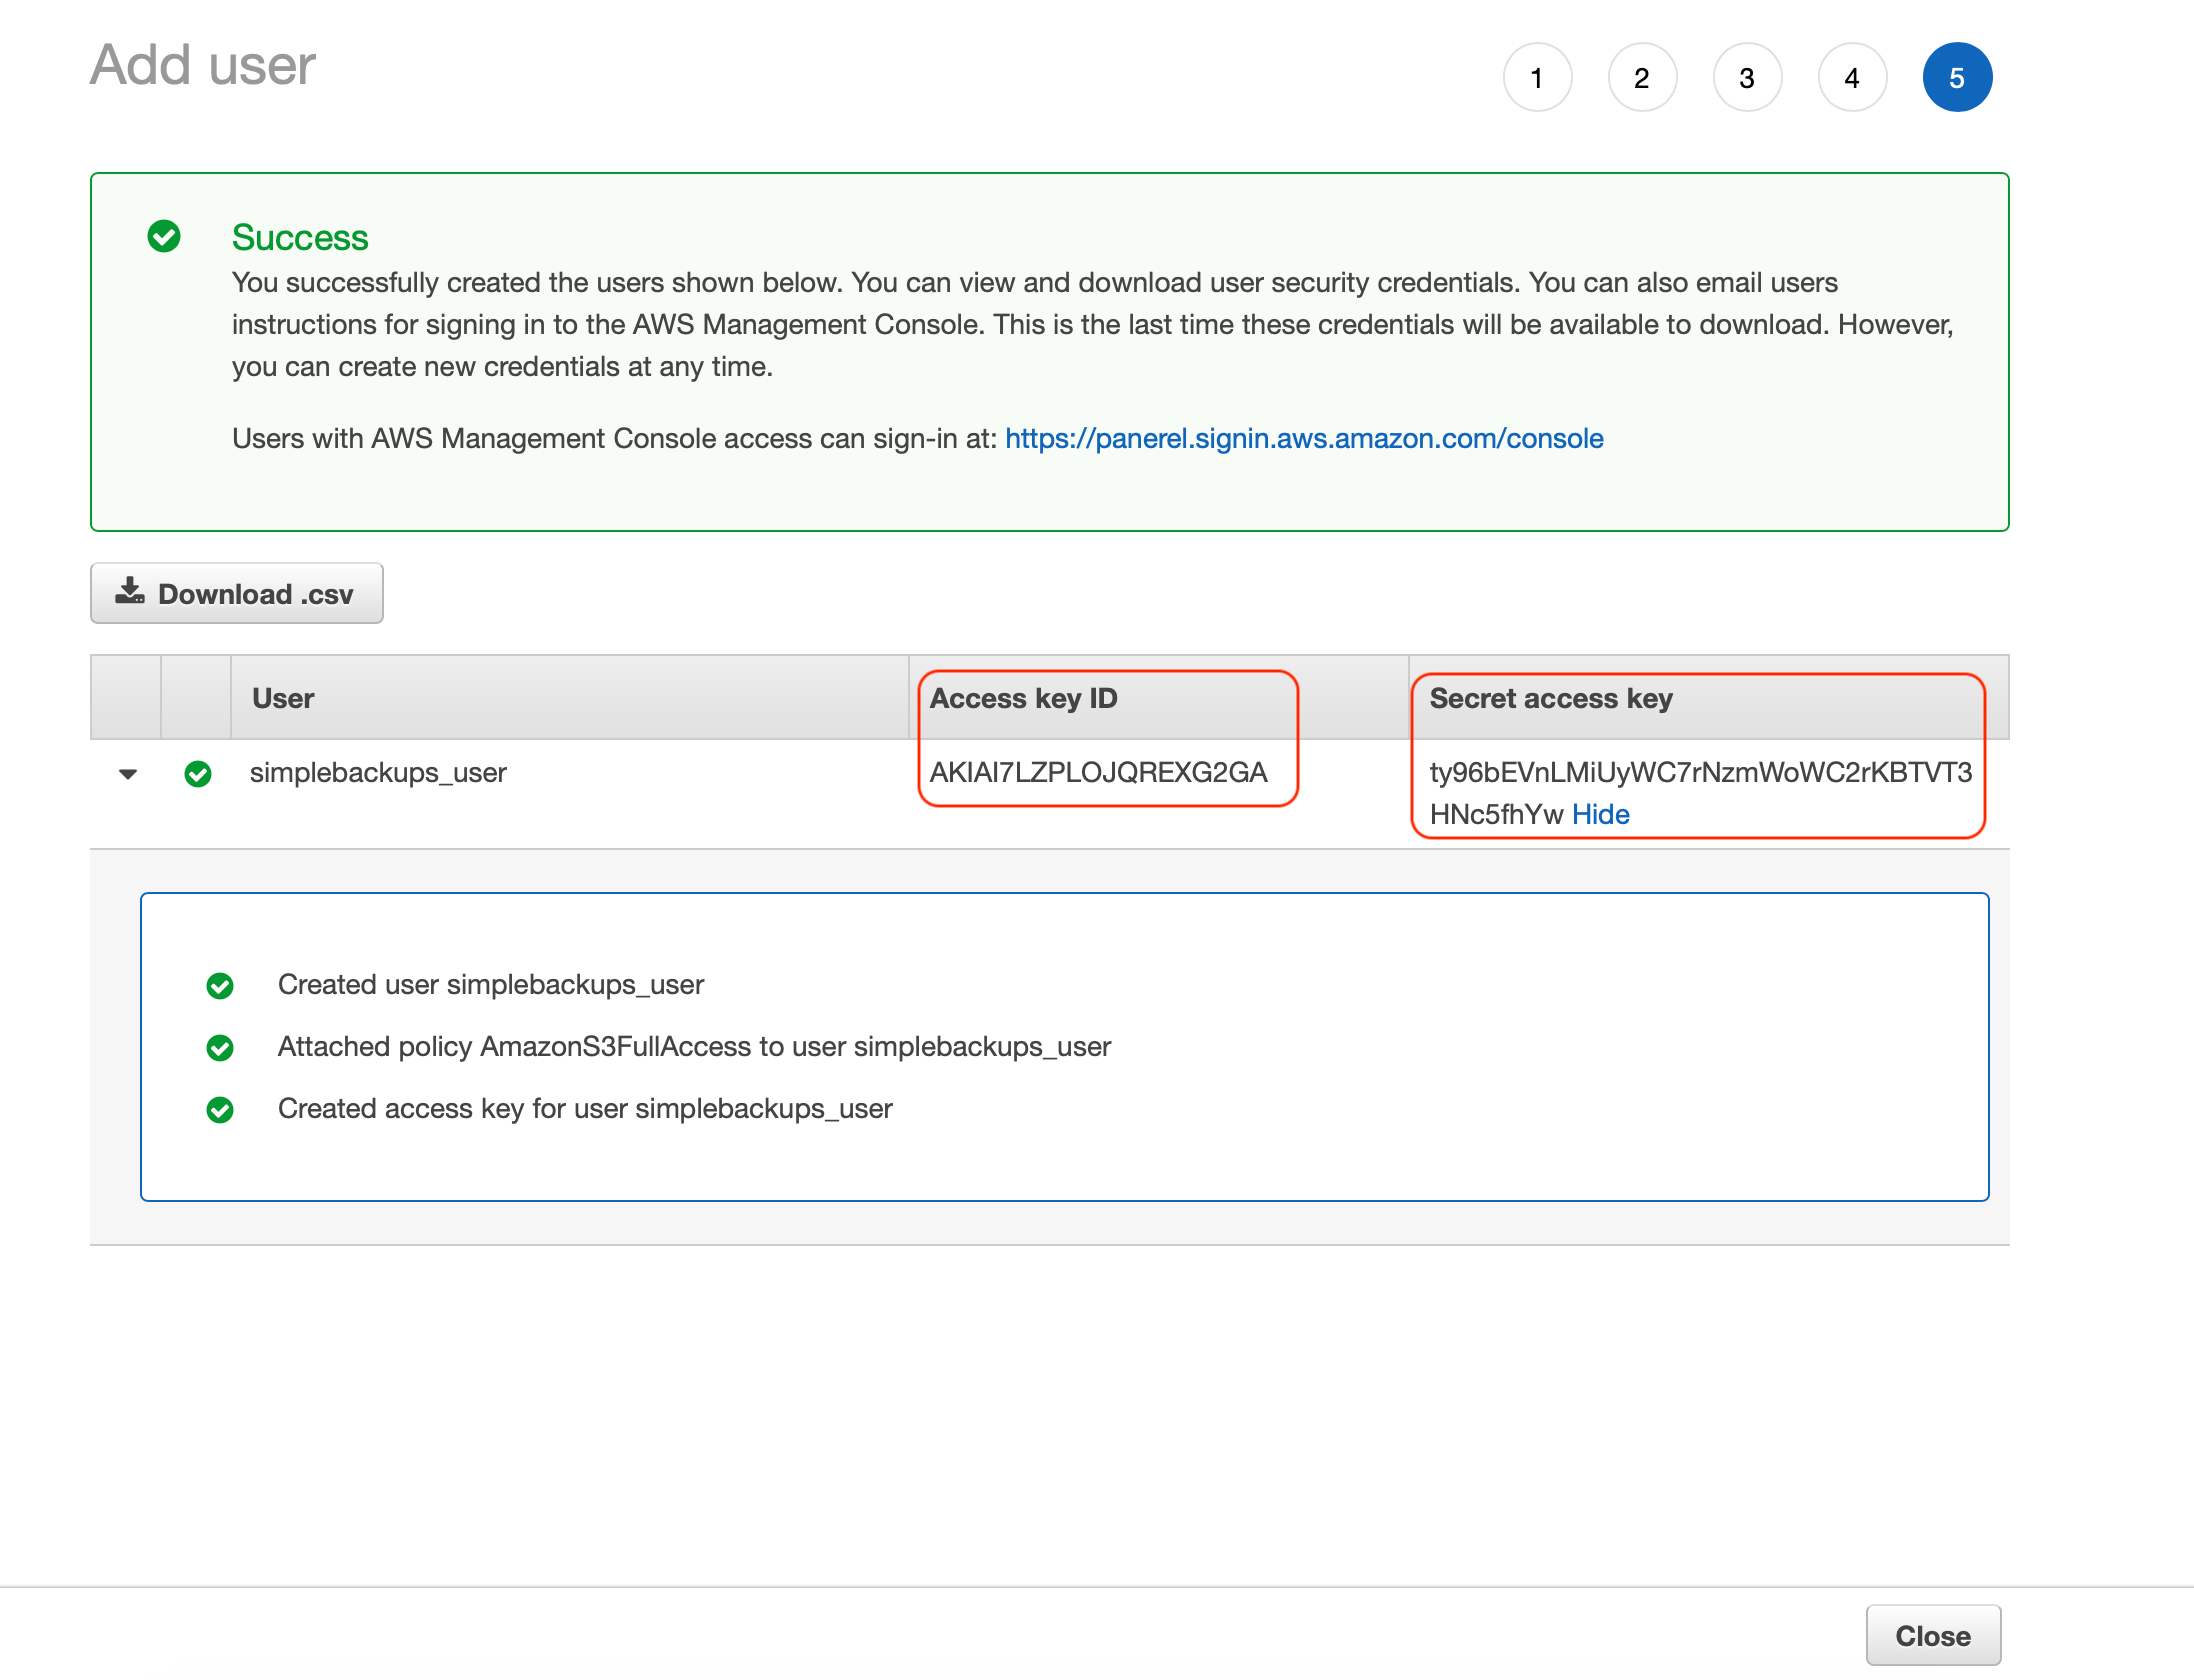Screen dimensions: 2194x1680
Task: Click check icon for created access key entry
Action: pos(220,1109)
